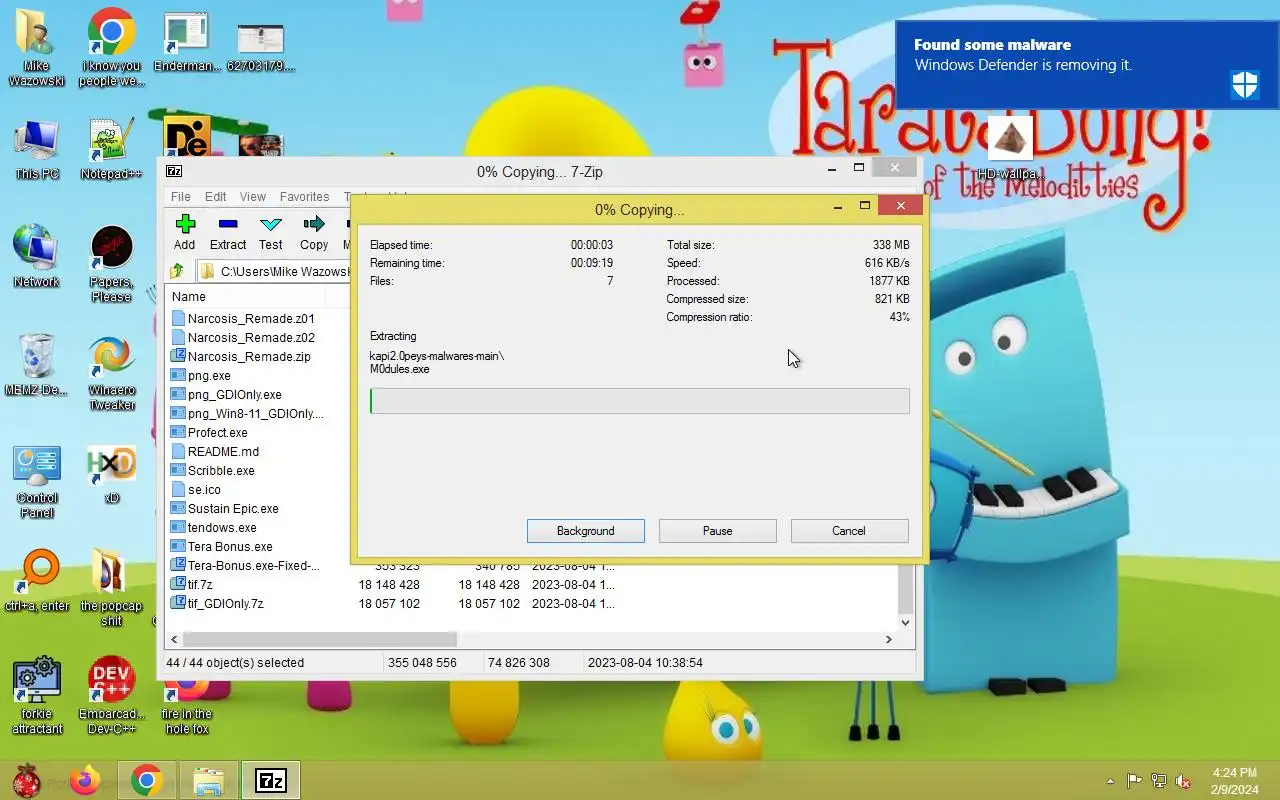Click the Extract toolbar icon in 7-Zip
Viewport: 1280px width, 800px height.
[x=228, y=232]
